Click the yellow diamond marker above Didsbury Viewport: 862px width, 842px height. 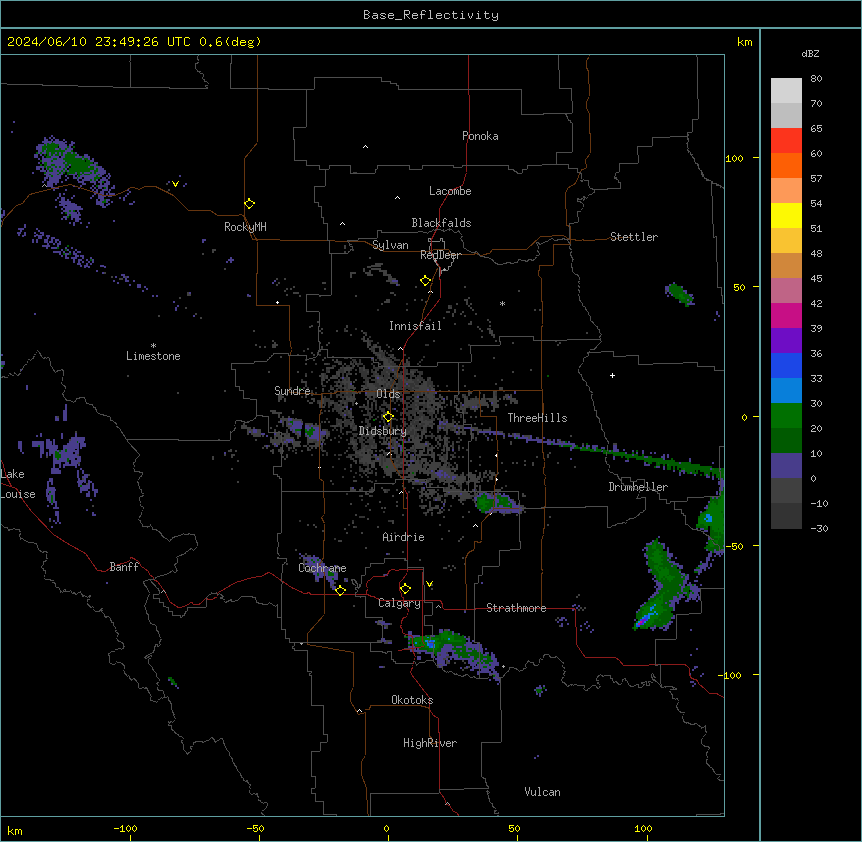coord(388,417)
